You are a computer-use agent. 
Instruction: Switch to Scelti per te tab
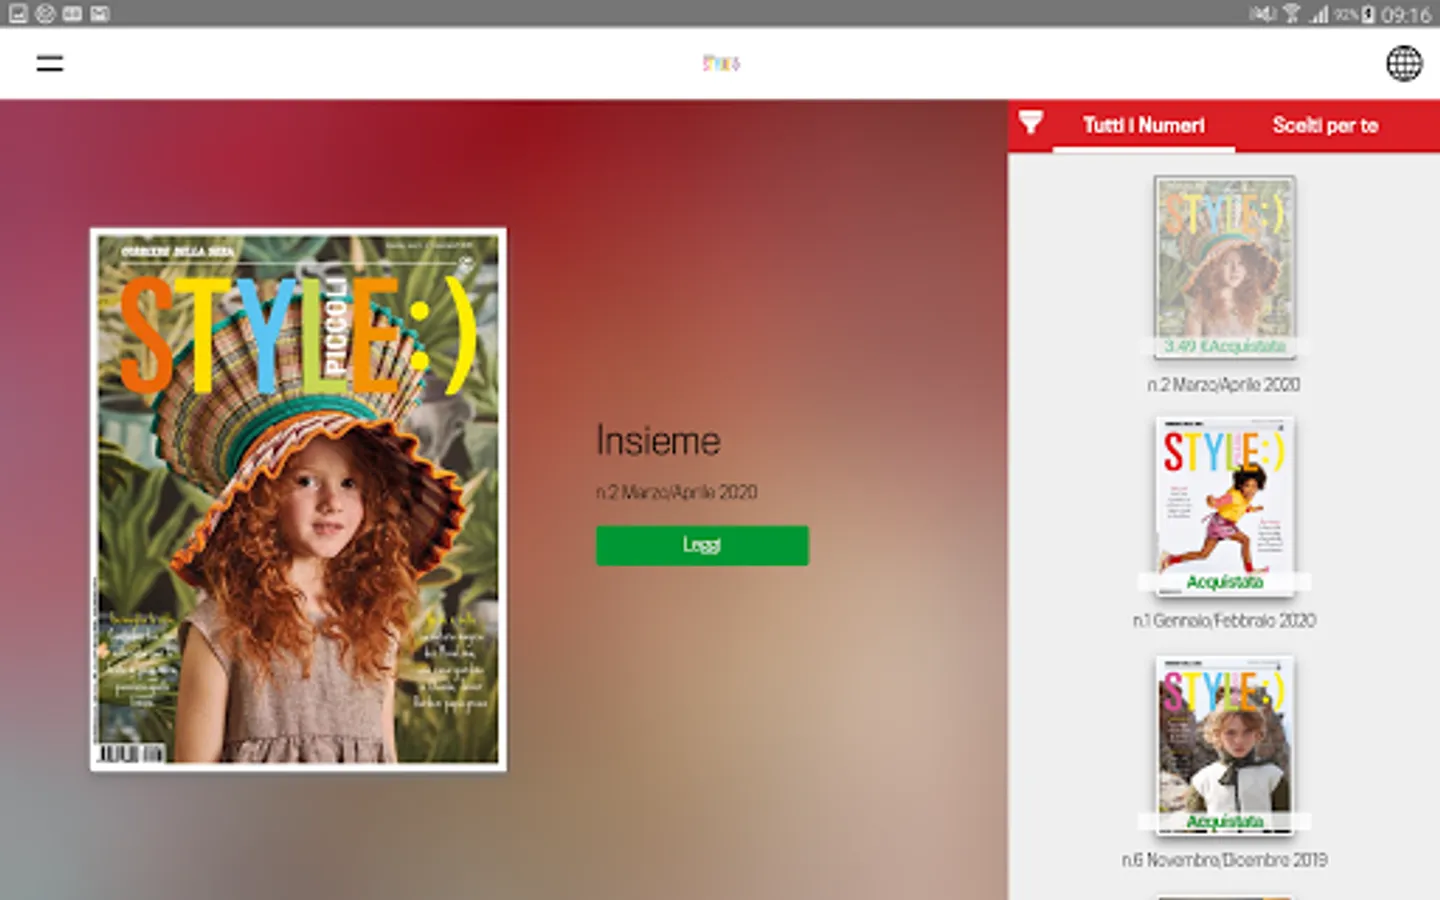coord(1325,125)
